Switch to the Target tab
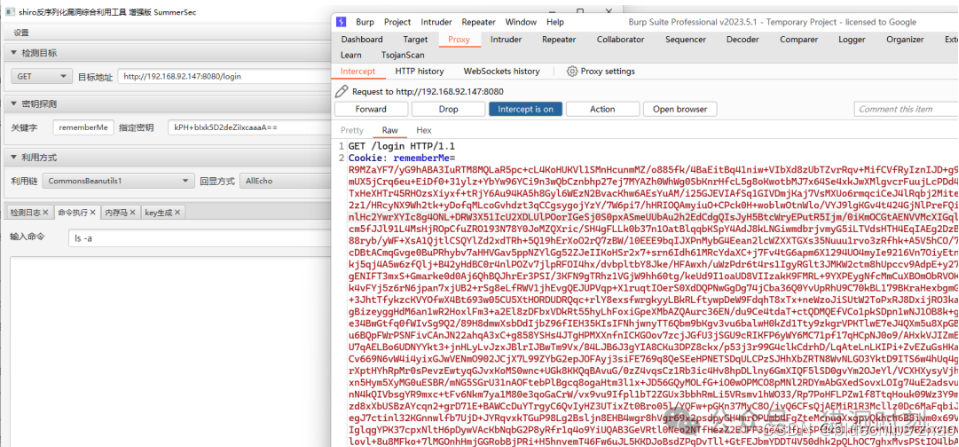This screenshot has width=959, height=447. [x=415, y=39]
